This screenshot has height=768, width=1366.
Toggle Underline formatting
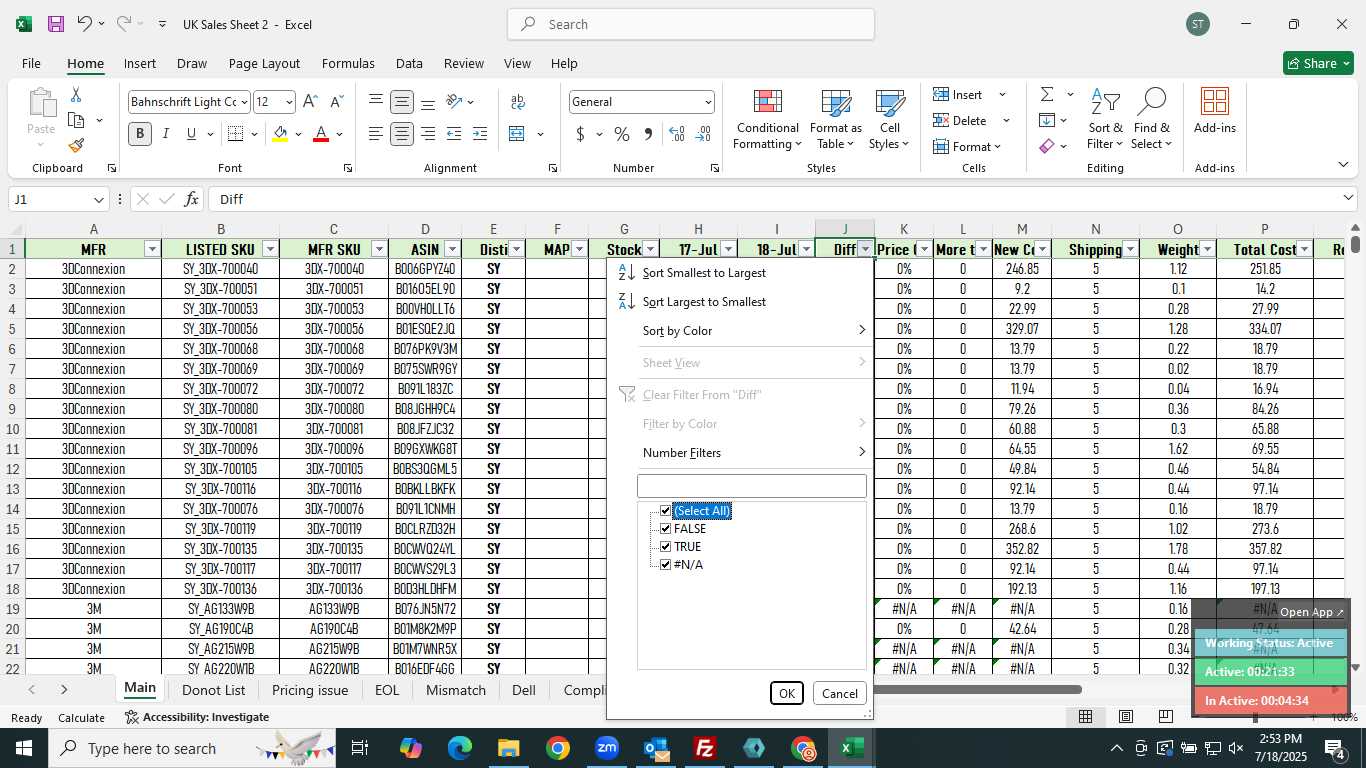(x=191, y=134)
